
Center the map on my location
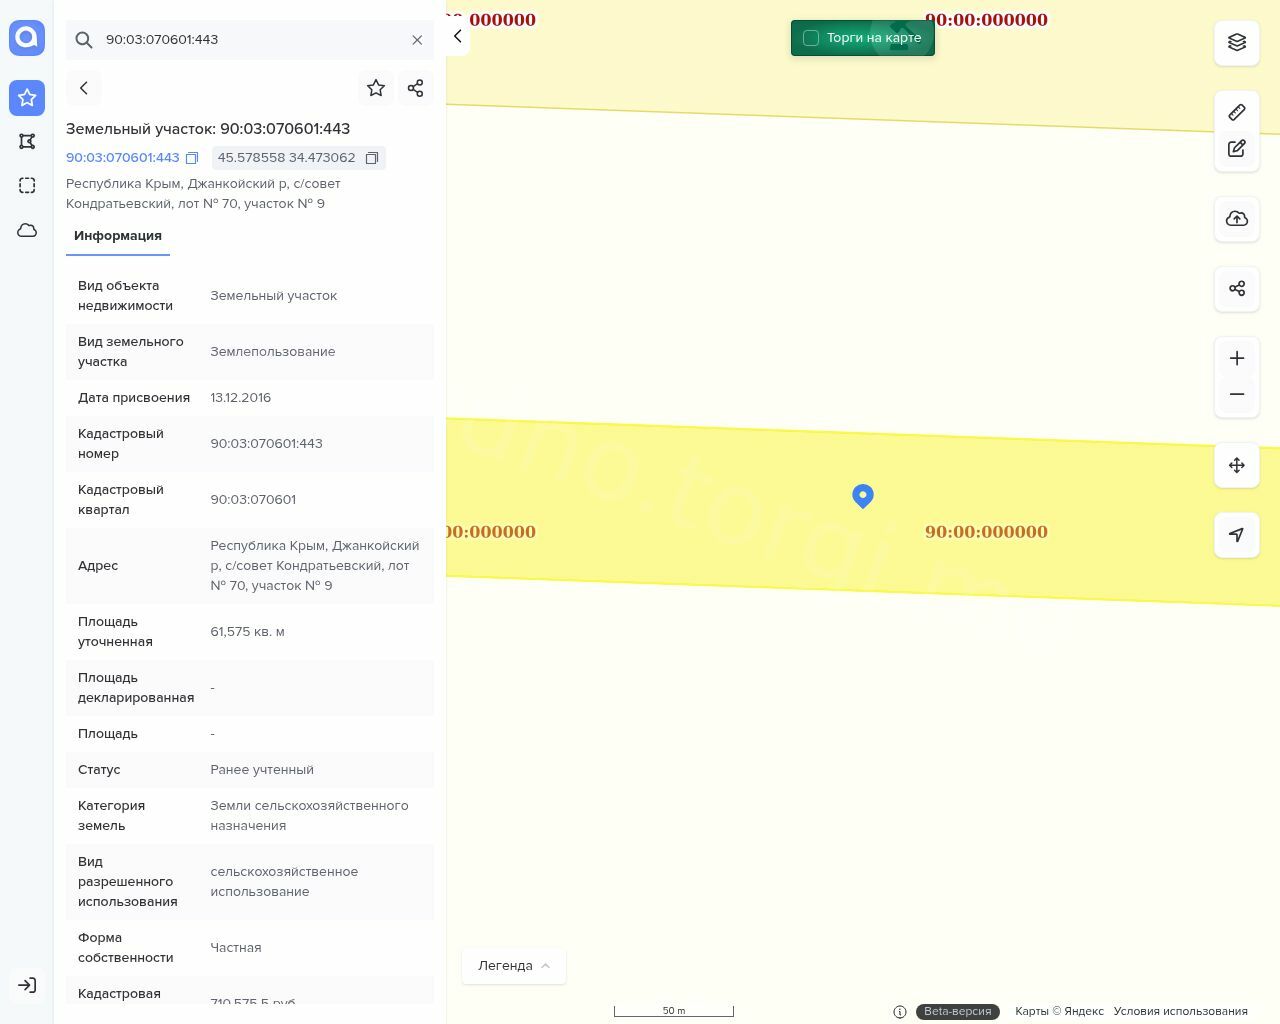(x=1237, y=535)
